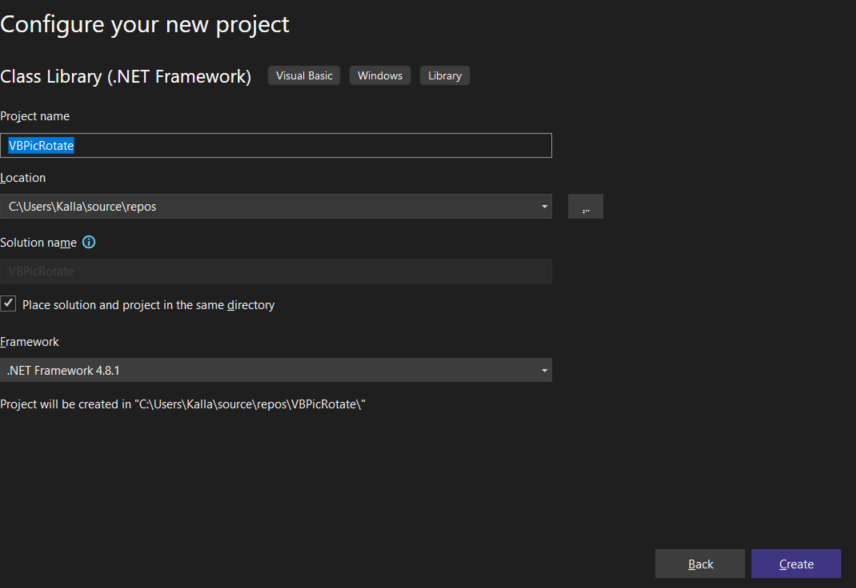Click the 'Project will be created in' path text

[183, 405]
